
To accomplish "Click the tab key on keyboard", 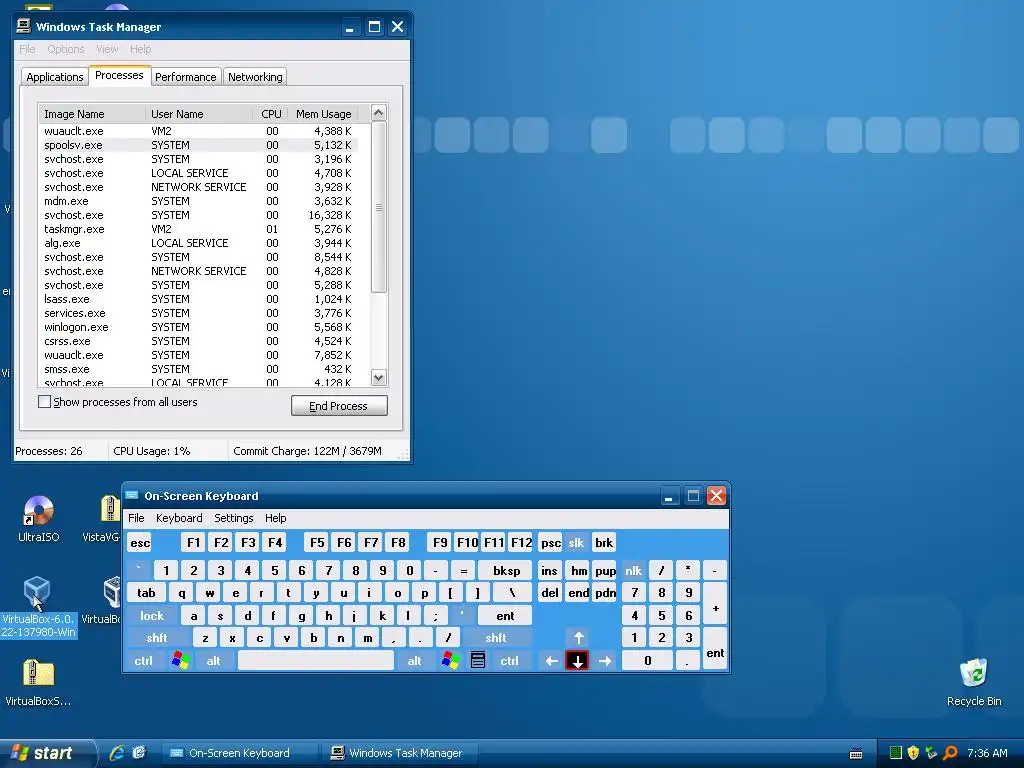I will click(x=146, y=593).
